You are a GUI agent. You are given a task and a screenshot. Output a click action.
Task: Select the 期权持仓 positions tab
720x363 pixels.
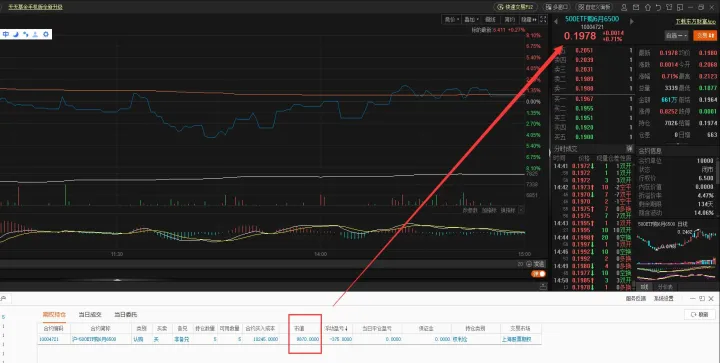click(x=54, y=315)
